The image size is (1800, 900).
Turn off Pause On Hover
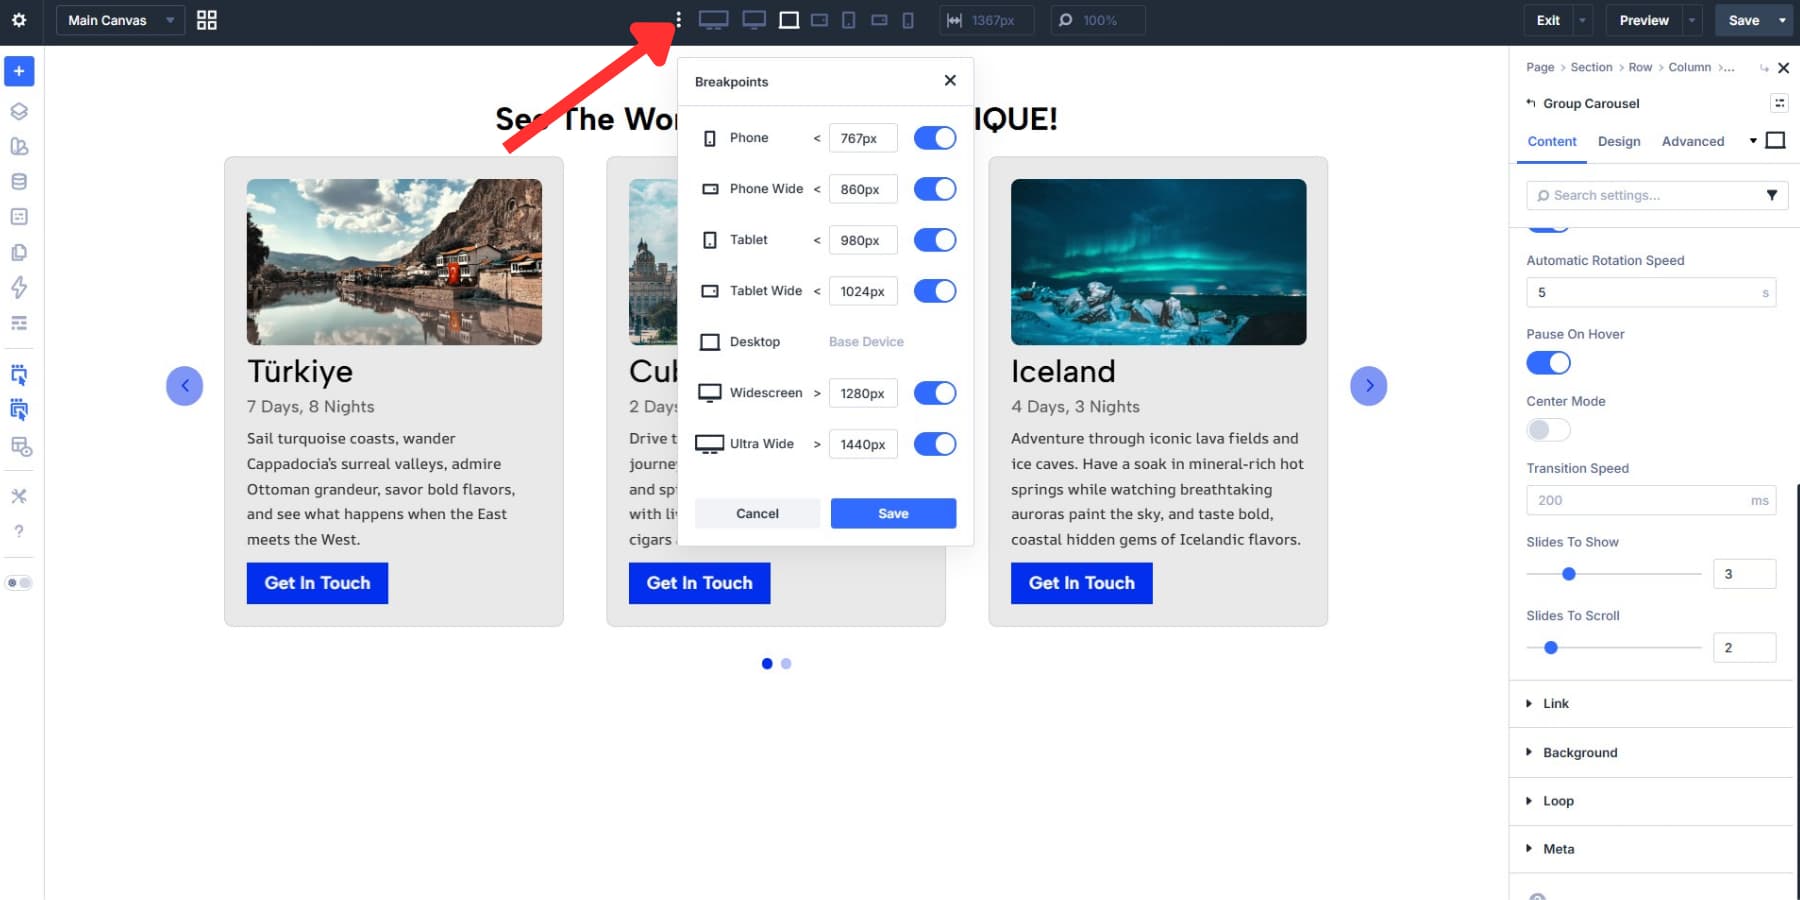[x=1548, y=362]
